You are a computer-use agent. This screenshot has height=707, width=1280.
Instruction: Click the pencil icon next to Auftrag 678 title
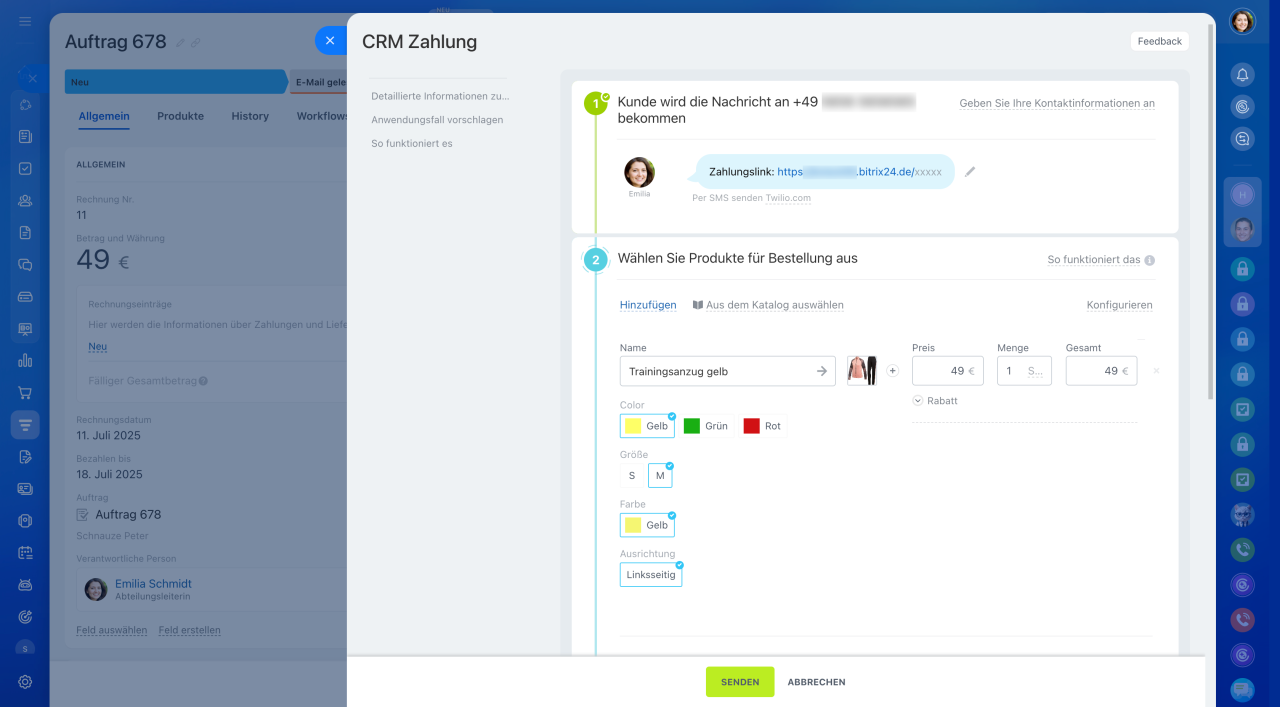[x=181, y=42]
